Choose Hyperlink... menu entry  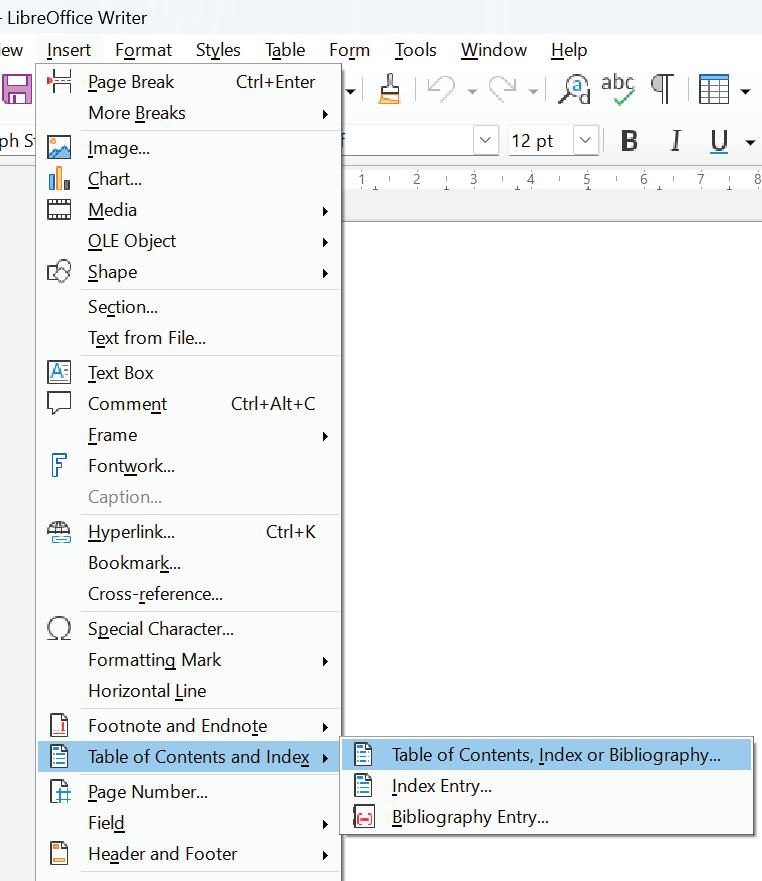189,532
